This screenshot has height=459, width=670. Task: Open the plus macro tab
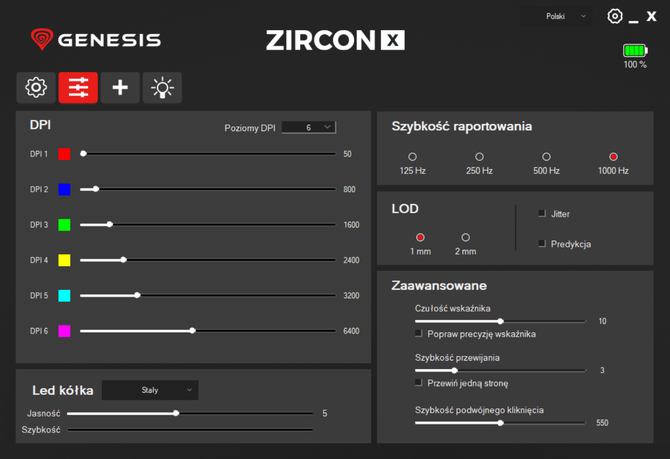pyautogui.click(x=120, y=88)
